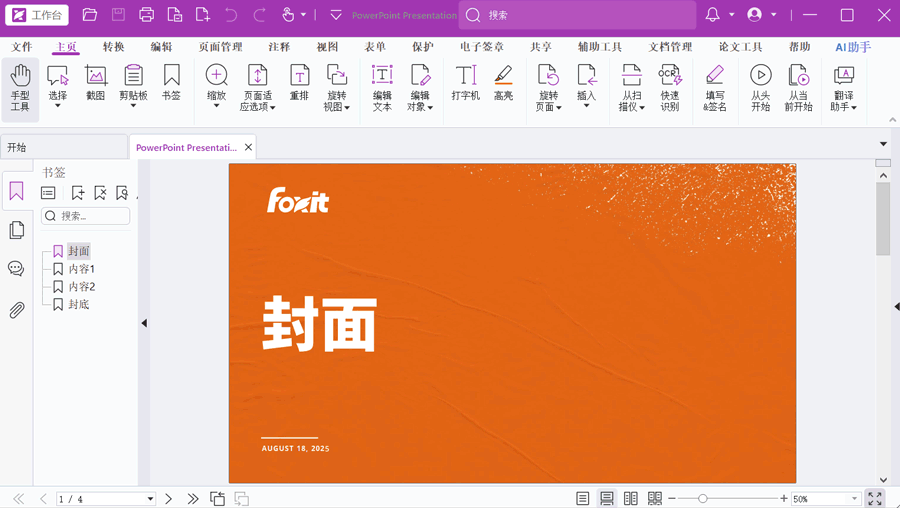This screenshot has height=508, width=900.
Task: Open the Attachments paperclip panel icon
Action: coord(16,310)
